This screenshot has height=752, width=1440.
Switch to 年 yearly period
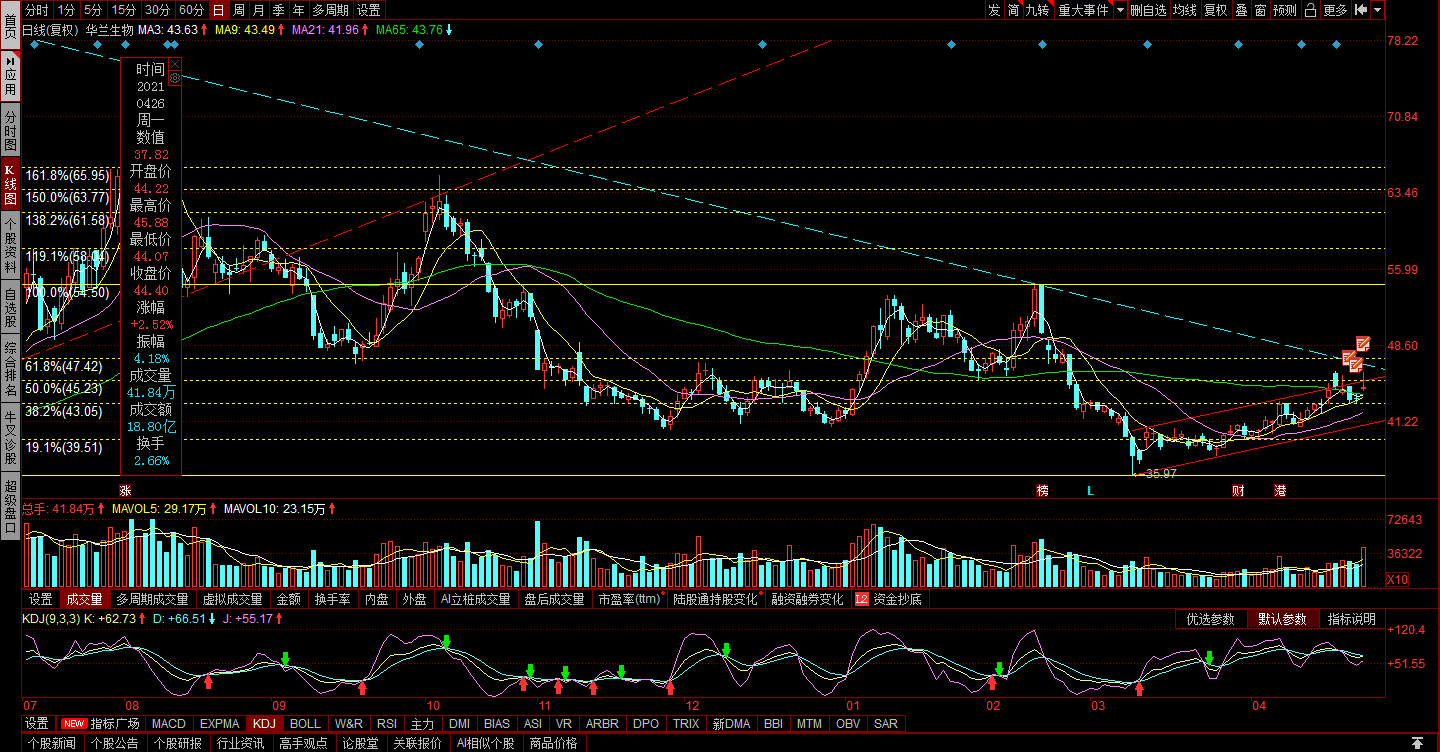[298, 10]
